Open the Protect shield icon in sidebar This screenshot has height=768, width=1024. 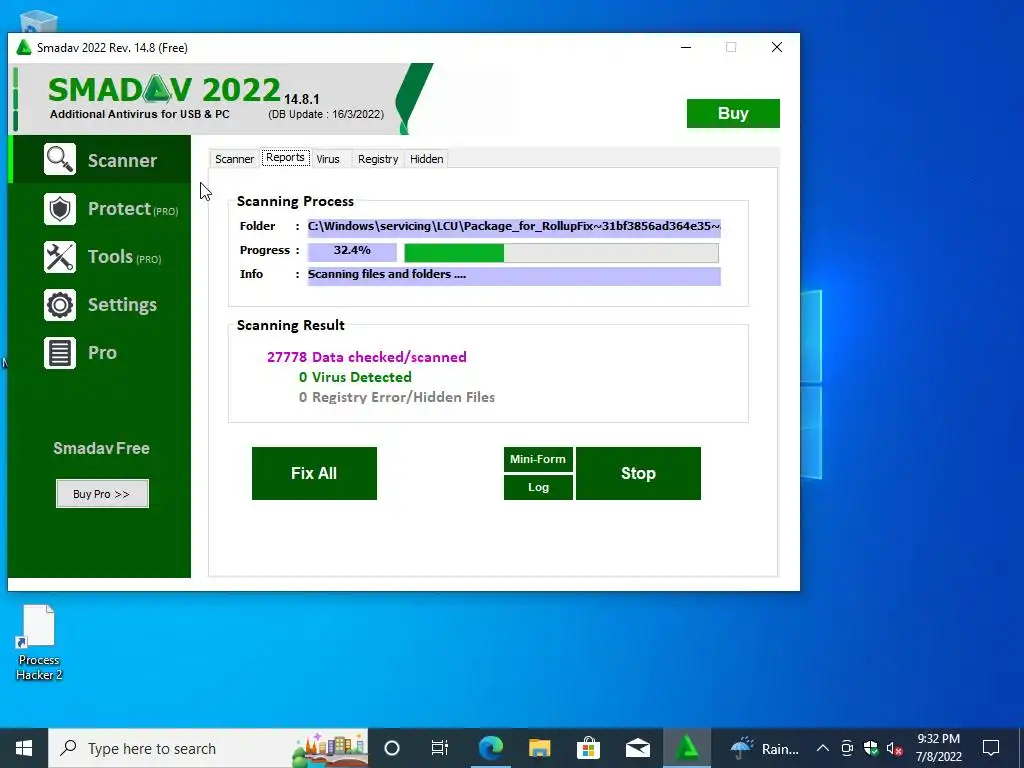pyautogui.click(x=60, y=209)
